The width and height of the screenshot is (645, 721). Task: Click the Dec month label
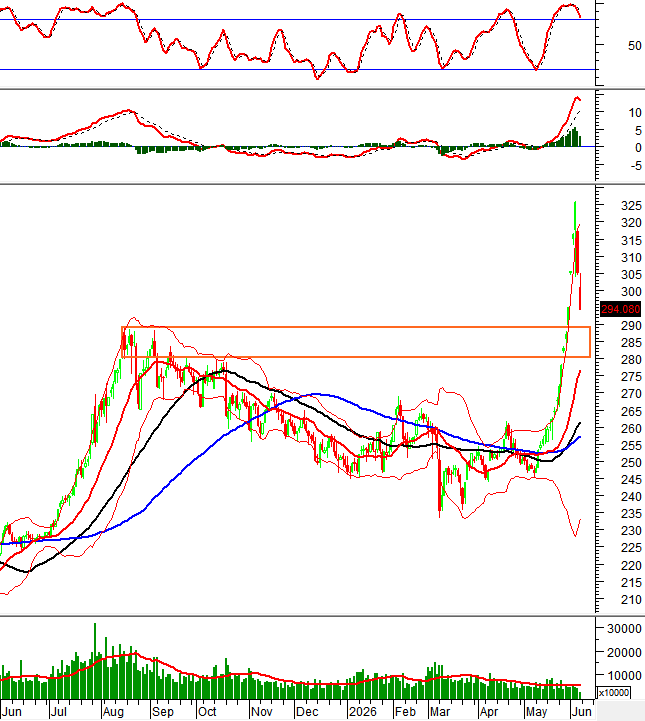pos(307,712)
